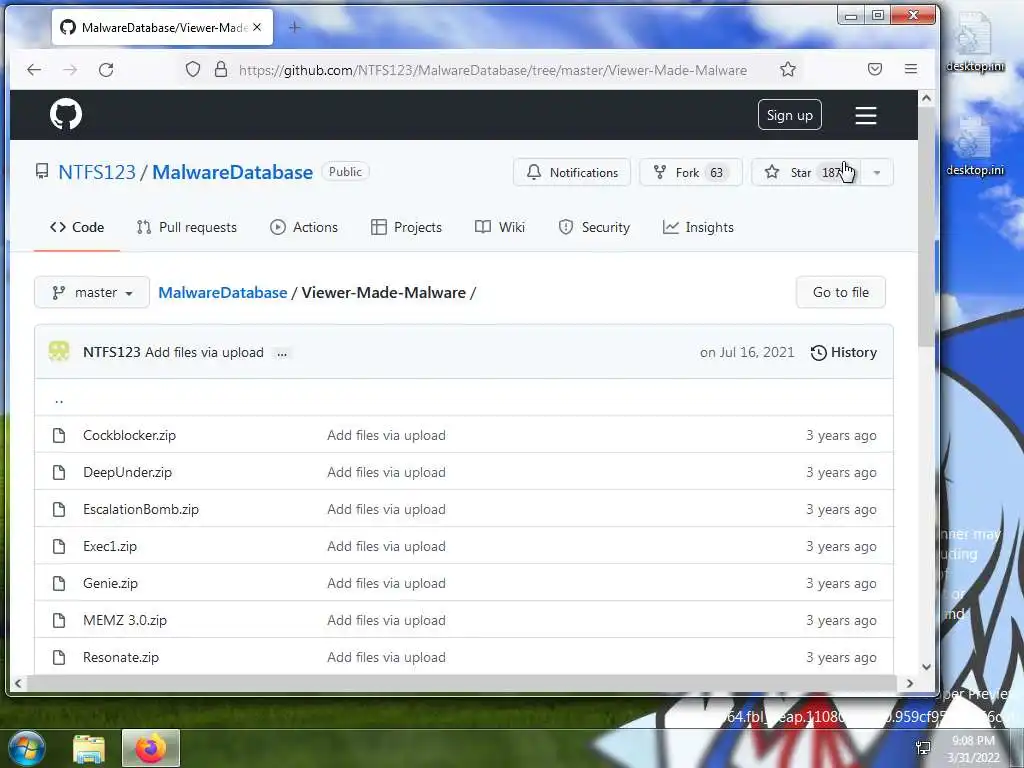Click the file icon beside Resonate.zip
Viewport: 1024px width, 768px height.
click(59, 657)
